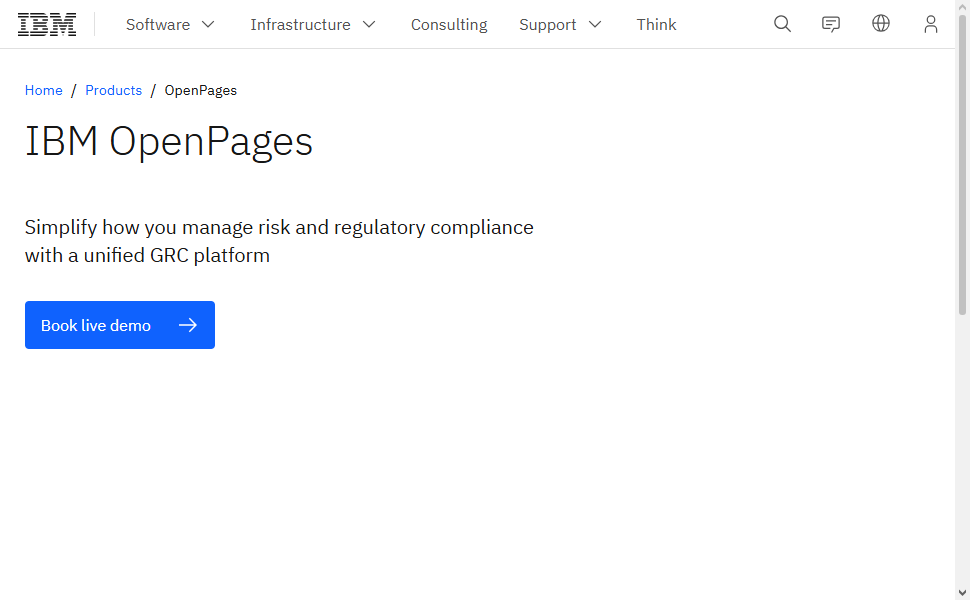Click the IBM logo

coord(47,24)
